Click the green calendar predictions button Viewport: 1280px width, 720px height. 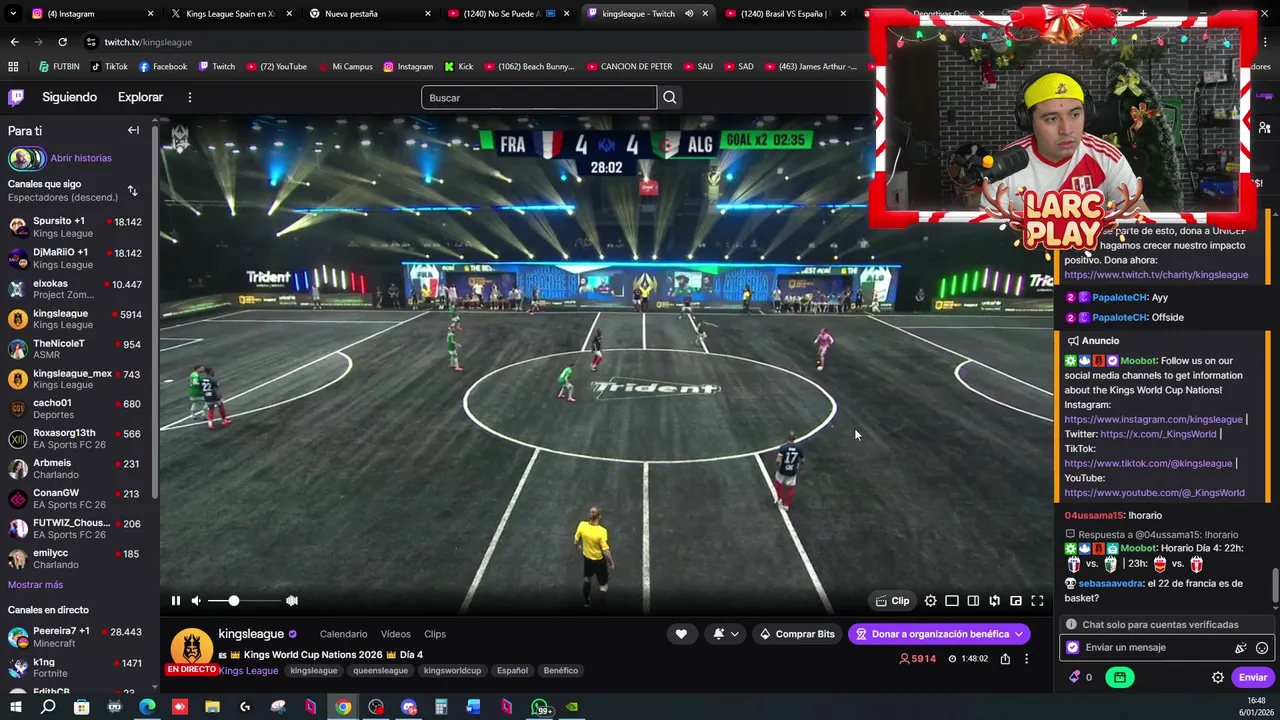tap(1119, 678)
